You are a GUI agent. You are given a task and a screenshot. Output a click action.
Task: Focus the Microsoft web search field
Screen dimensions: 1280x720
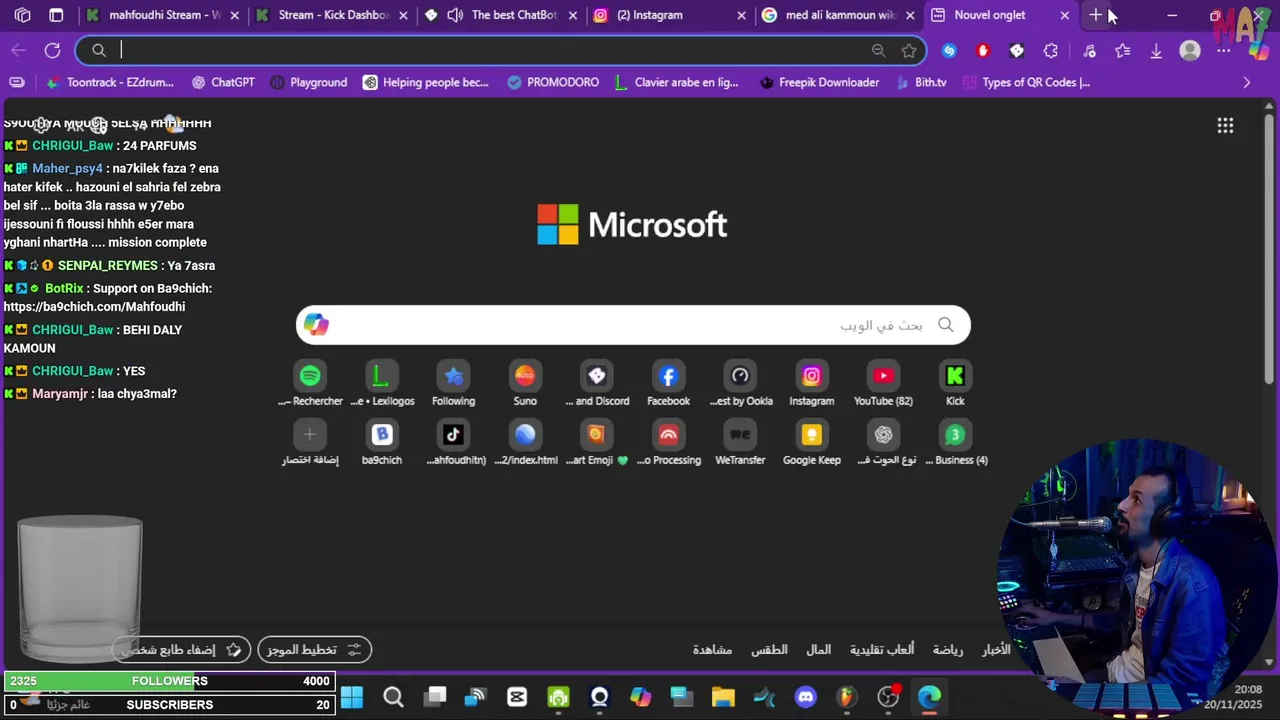[x=633, y=325]
